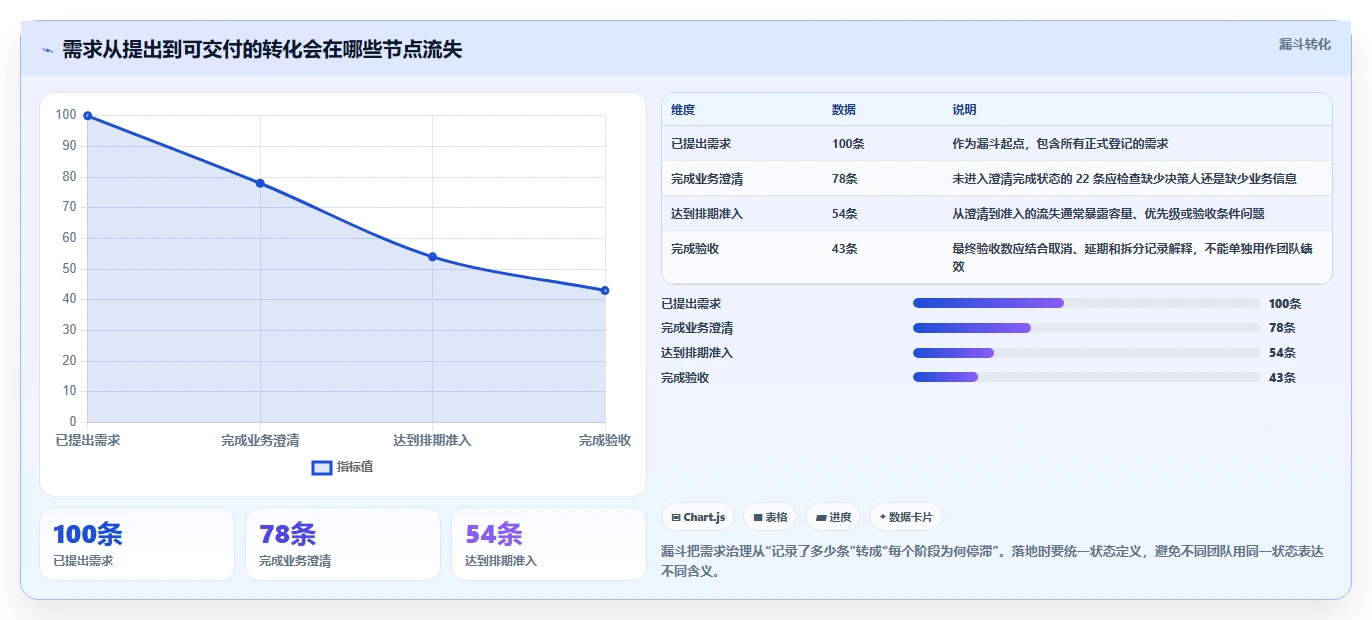Click the 漏斗转化 tag in header
The width and height of the screenshot is (1372, 620).
click(1304, 44)
